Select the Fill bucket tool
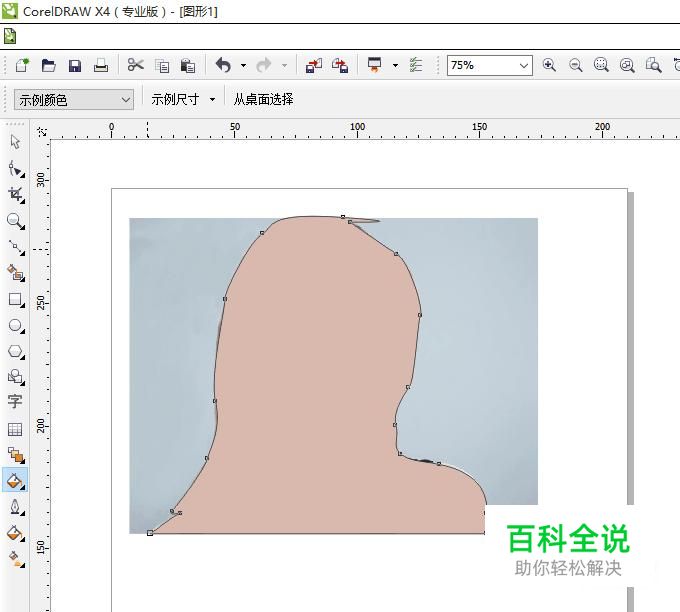680x612 pixels. [16, 533]
